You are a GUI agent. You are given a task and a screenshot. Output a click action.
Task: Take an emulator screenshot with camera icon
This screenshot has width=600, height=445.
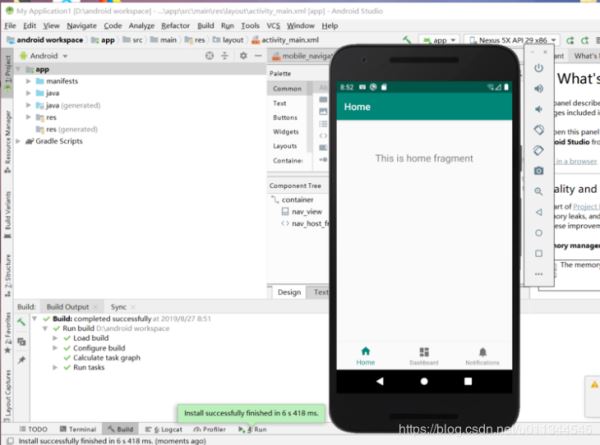(x=539, y=171)
